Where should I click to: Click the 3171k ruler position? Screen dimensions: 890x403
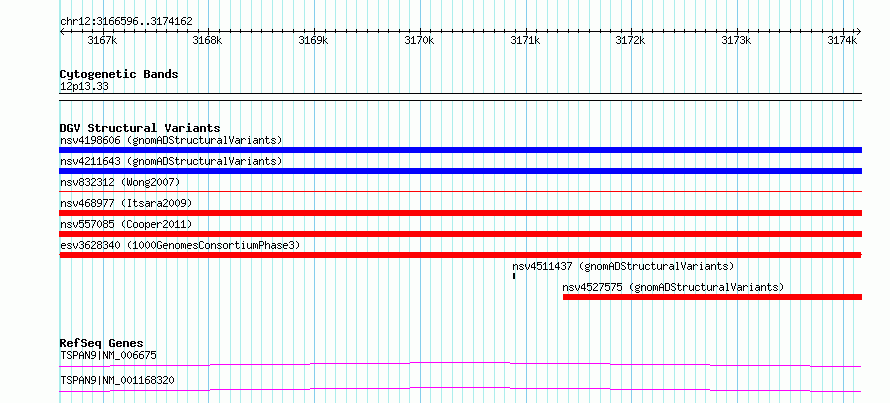coord(526,41)
